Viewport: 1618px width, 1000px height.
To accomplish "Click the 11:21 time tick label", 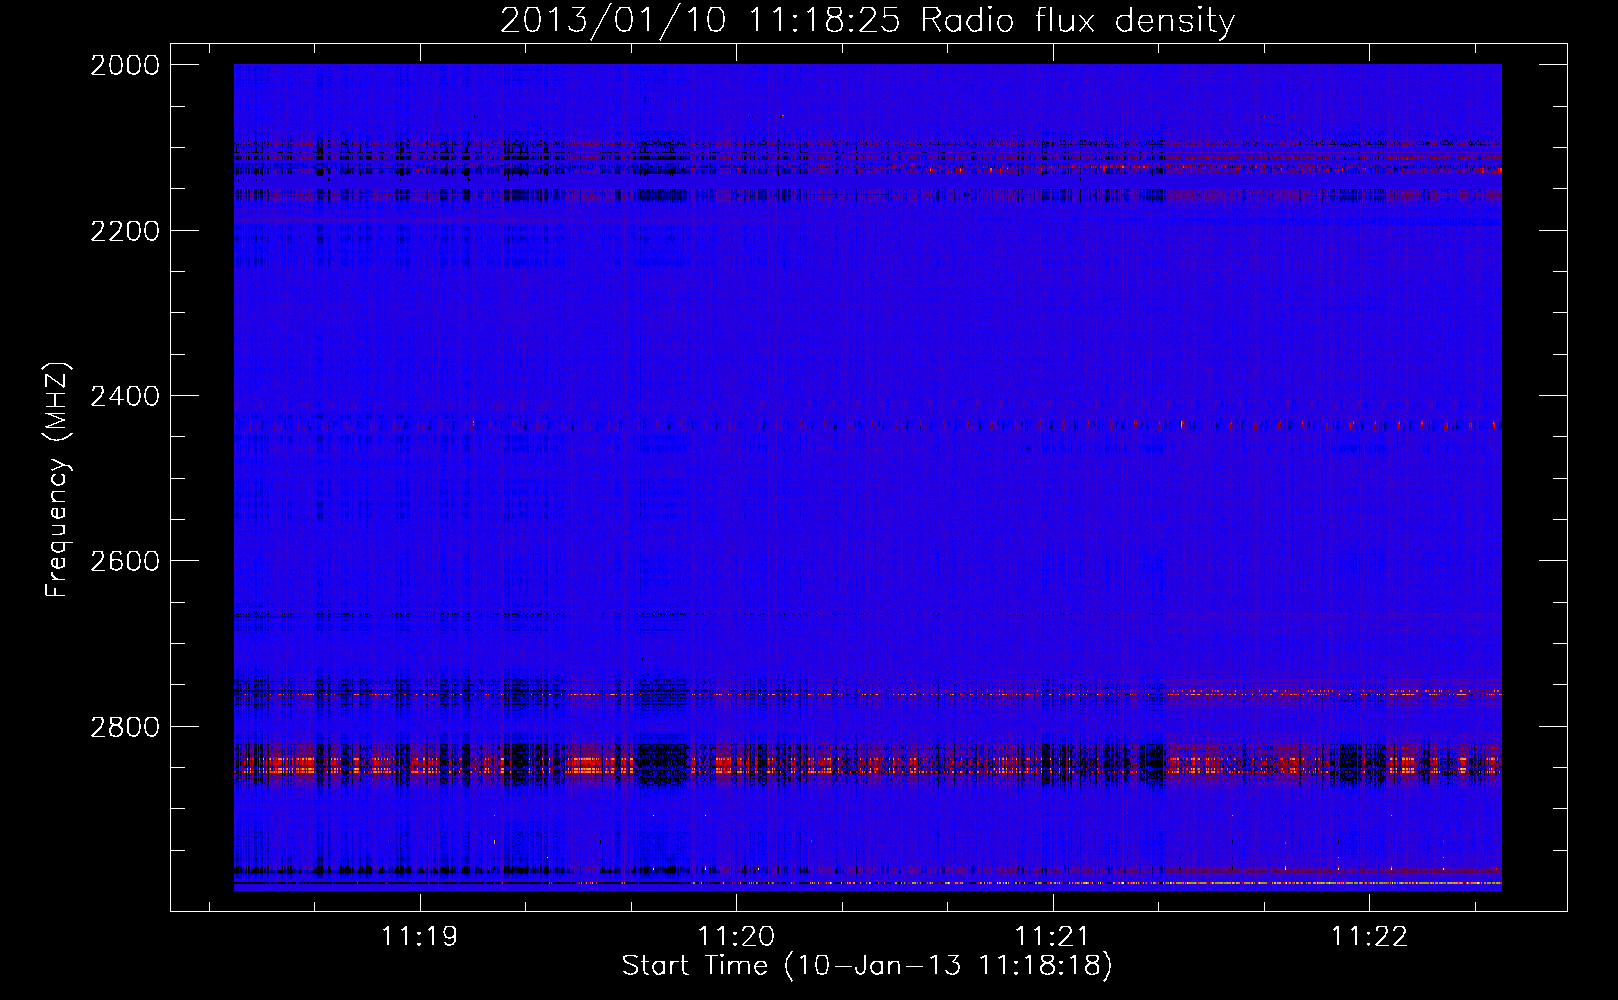I will coord(1052,936).
